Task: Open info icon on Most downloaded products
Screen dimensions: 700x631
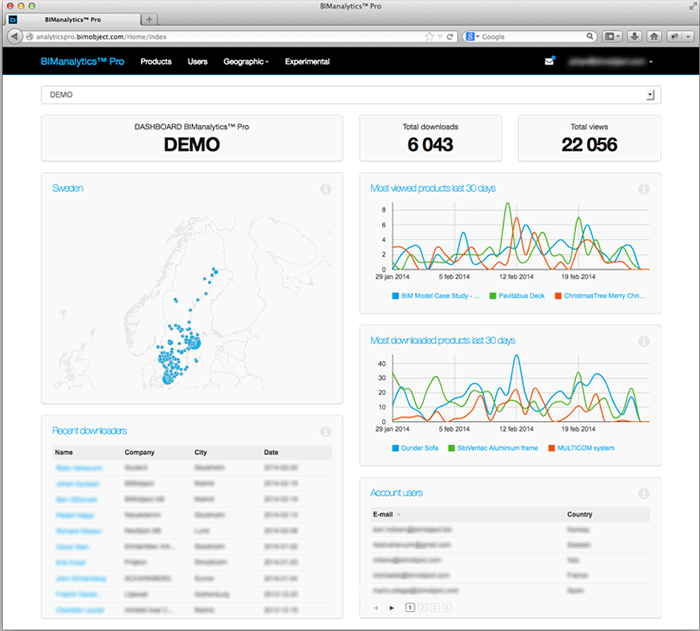Action: click(643, 341)
